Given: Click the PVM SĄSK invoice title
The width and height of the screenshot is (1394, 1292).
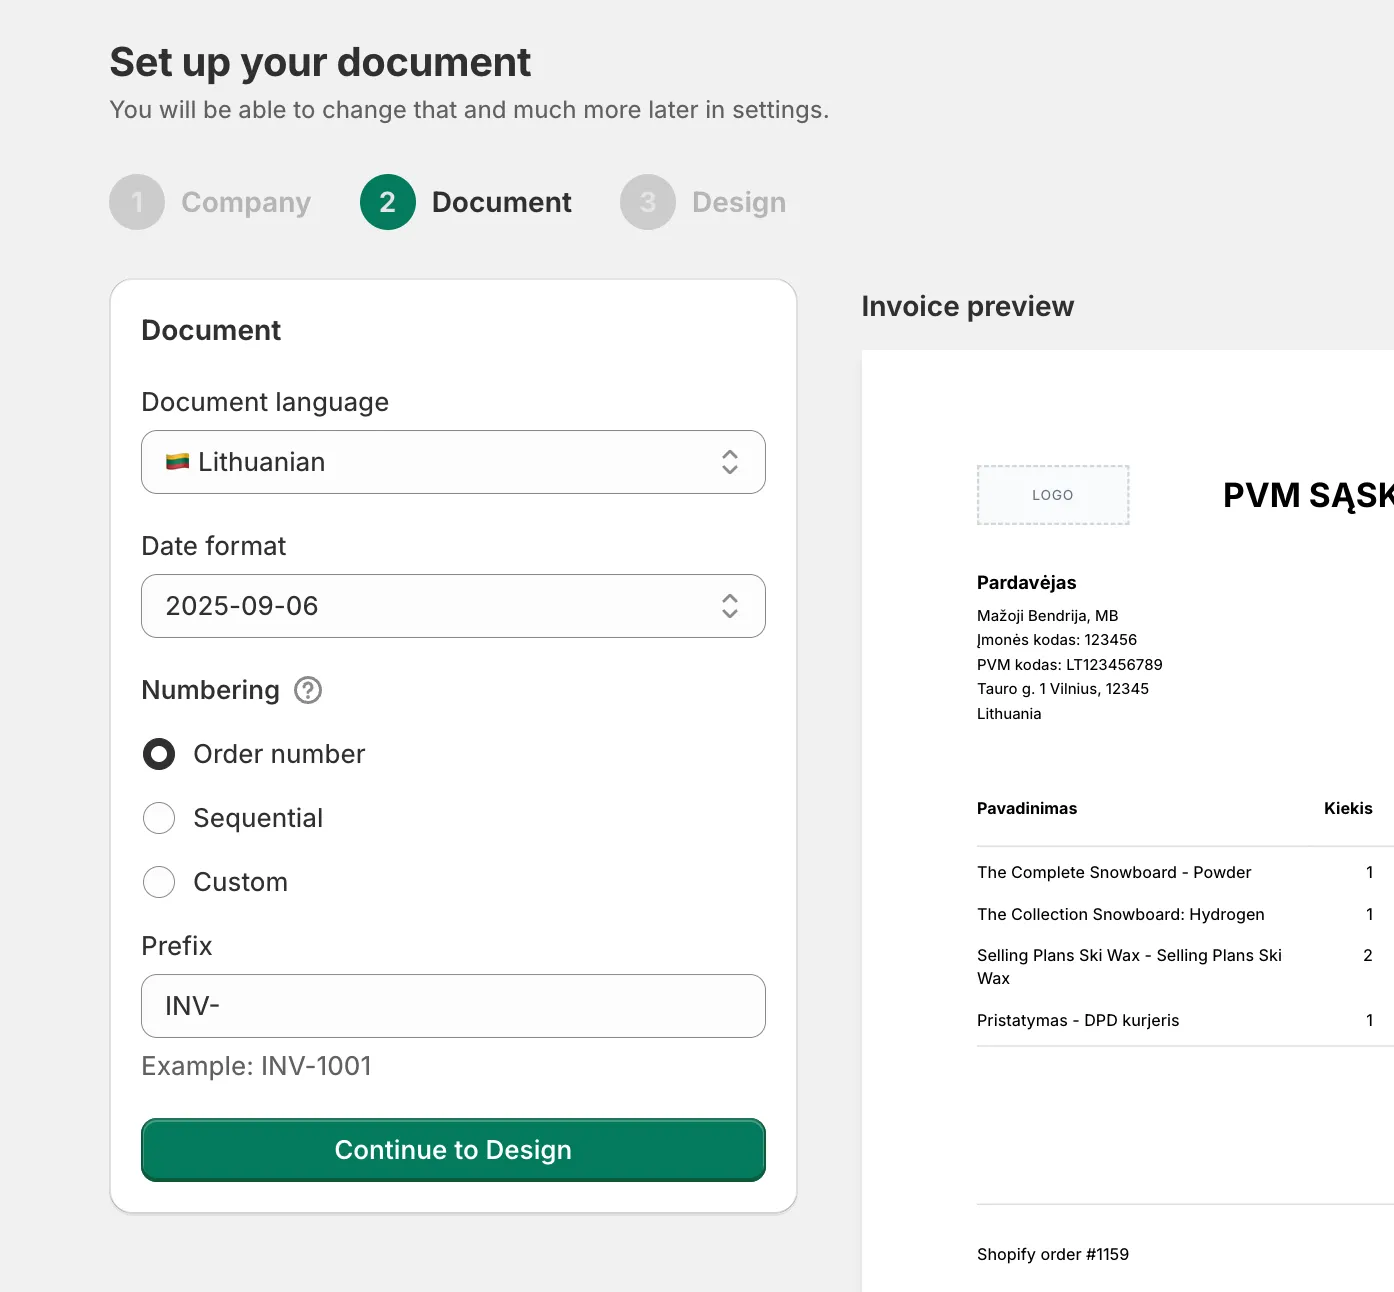Looking at the screenshot, I should 1308,495.
